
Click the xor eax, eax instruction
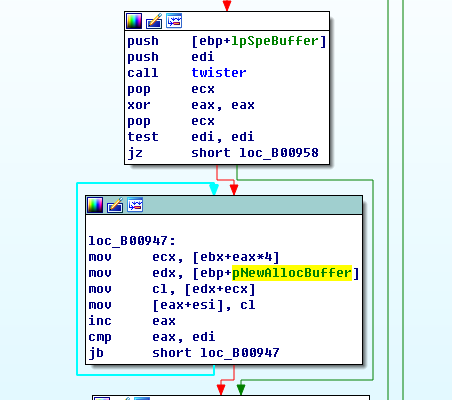191,105
